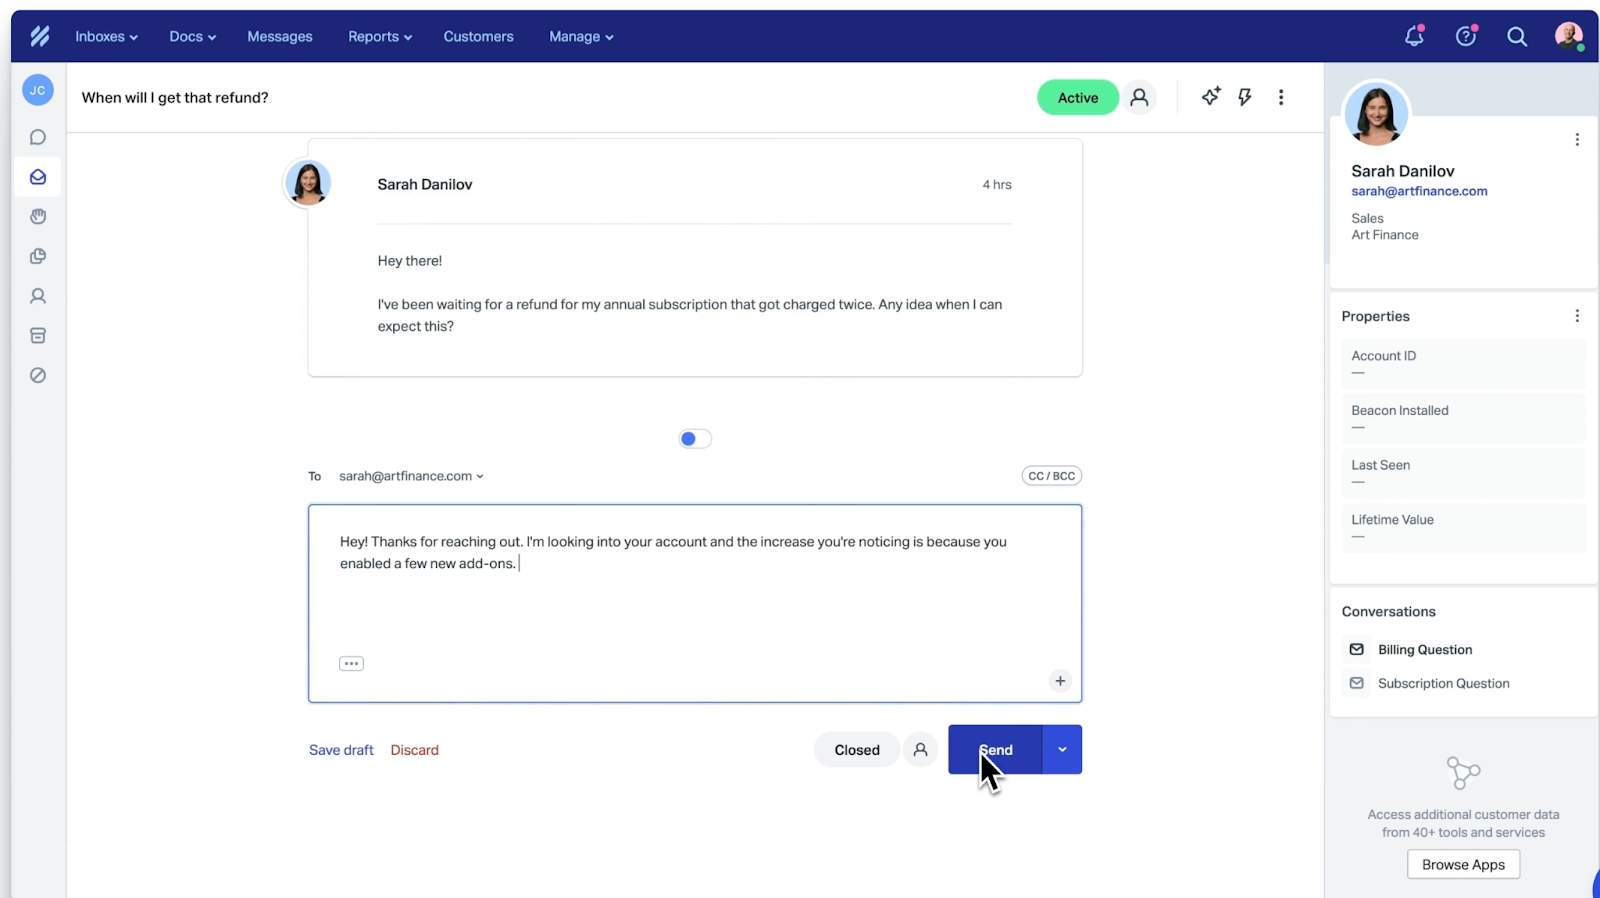Expand the Docs menu
This screenshot has height=898, width=1600.
(x=192, y=36)
